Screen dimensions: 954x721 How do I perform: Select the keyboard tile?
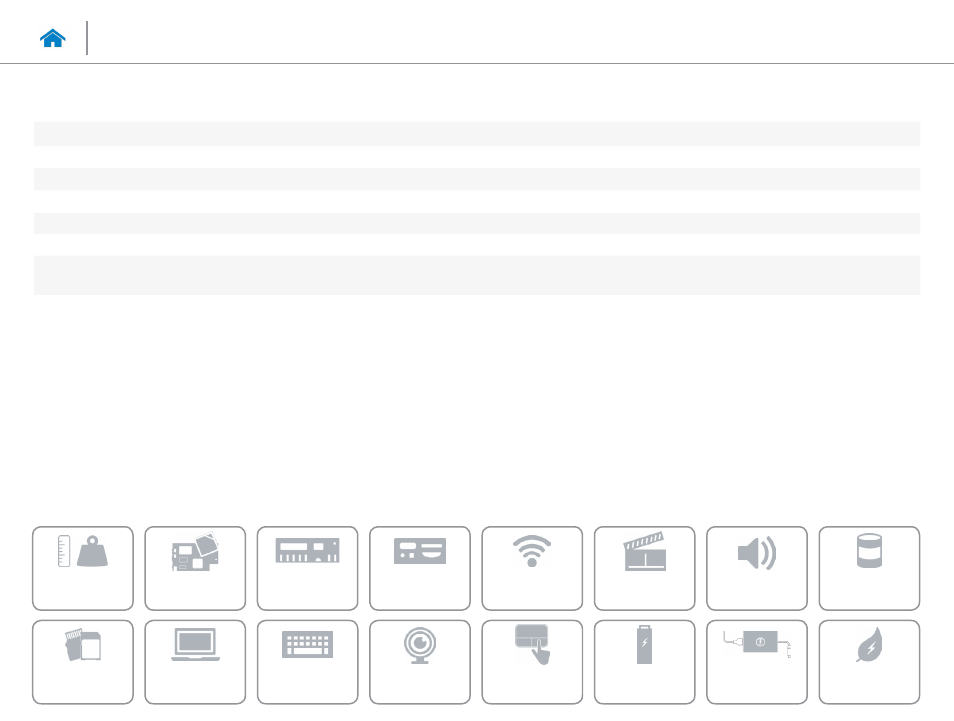(x=307, y=662)
